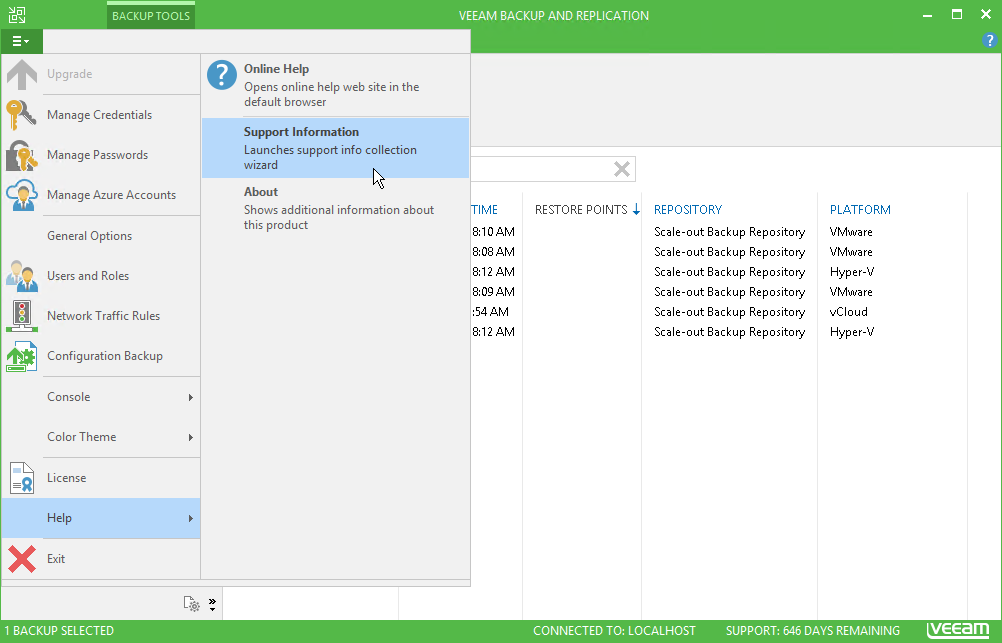Expand the Help submenu arrow
This screenshot has width=1002, height=643.
tap(190, 518)
